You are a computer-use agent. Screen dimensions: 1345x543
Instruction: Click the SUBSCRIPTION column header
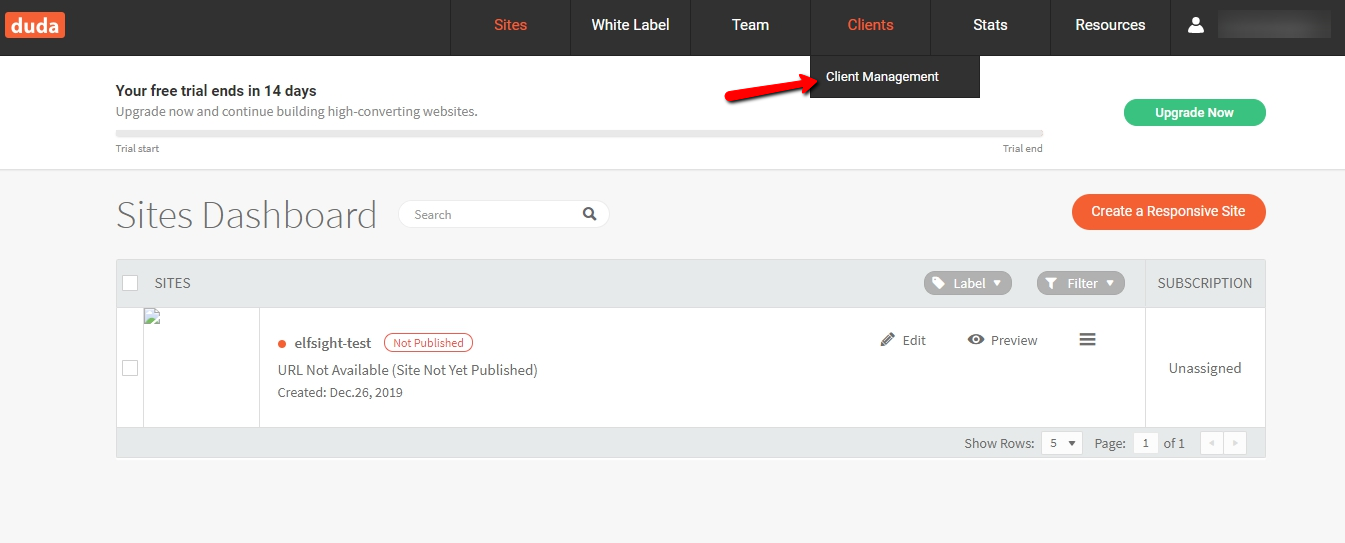[1205, 283]
